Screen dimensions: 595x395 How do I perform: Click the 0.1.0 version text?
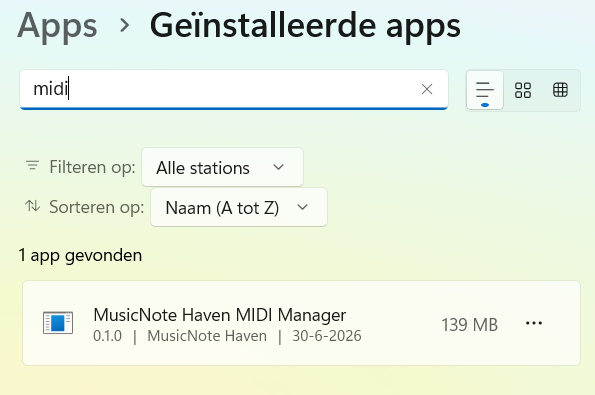click(x=107, y=336)
